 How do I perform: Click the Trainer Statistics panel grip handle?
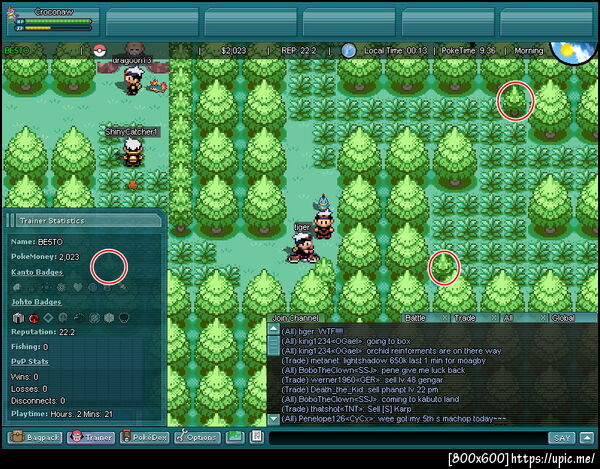point(10,221)
